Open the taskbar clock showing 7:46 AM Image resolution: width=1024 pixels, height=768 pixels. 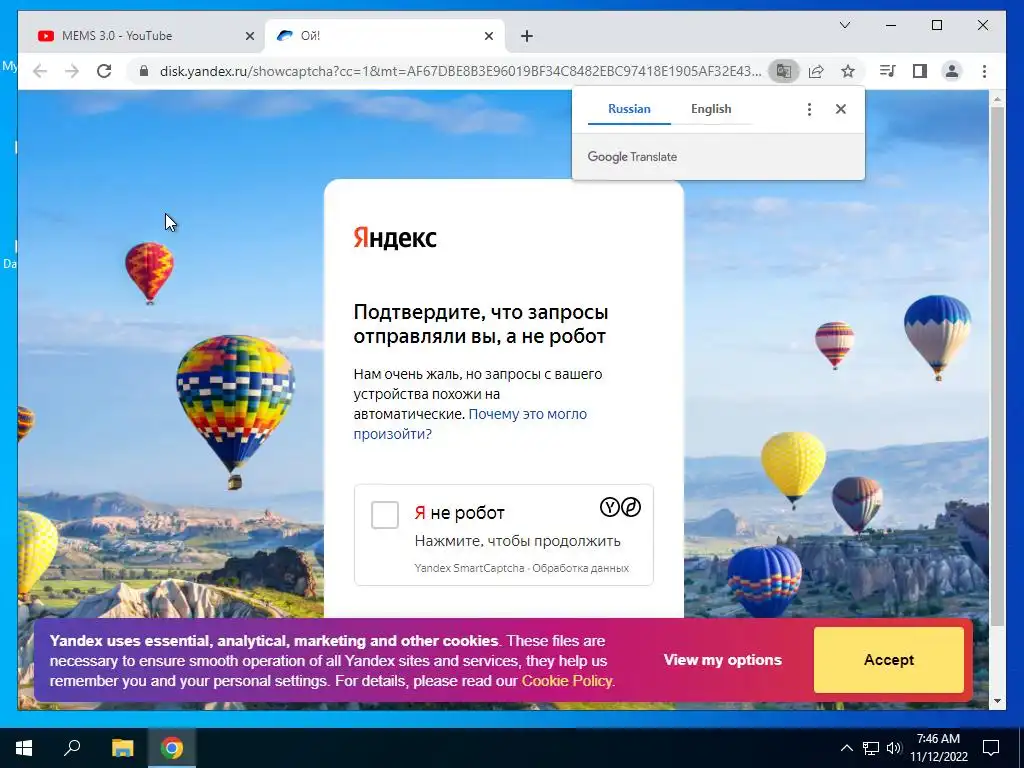point(938,748)
